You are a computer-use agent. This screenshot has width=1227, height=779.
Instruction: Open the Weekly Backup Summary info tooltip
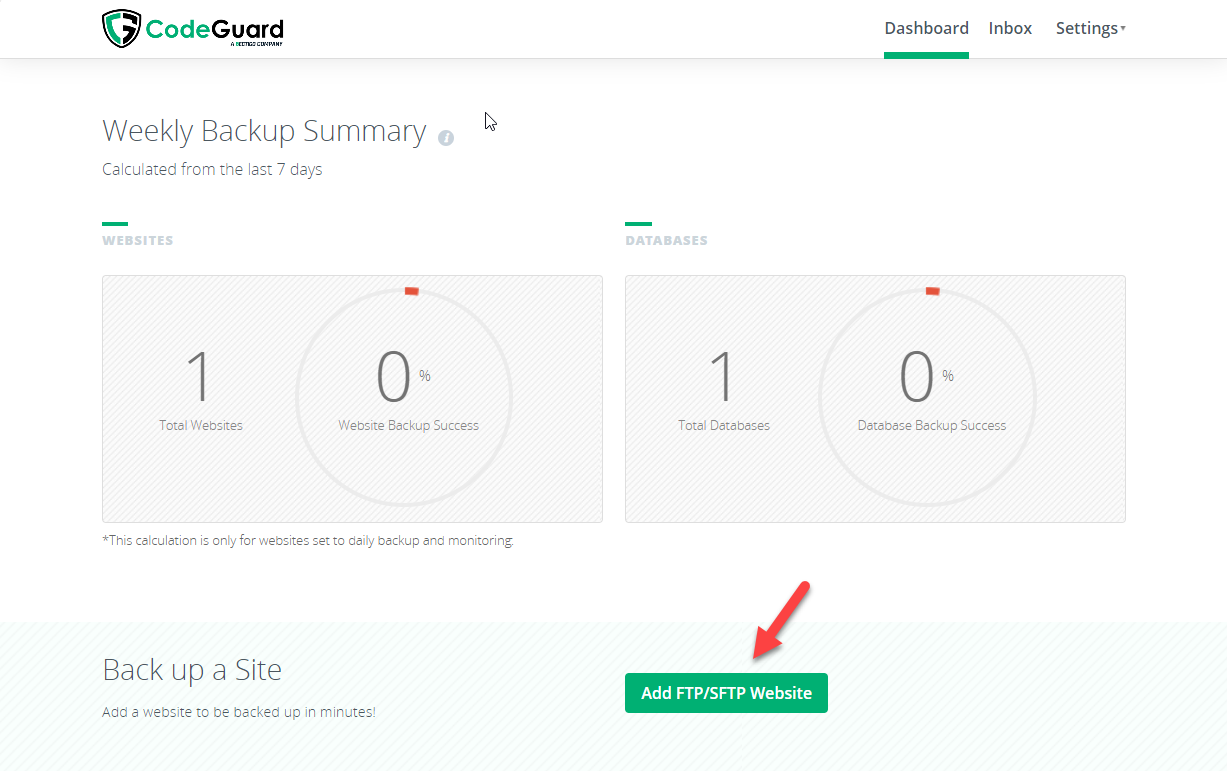tap(448, 137)
